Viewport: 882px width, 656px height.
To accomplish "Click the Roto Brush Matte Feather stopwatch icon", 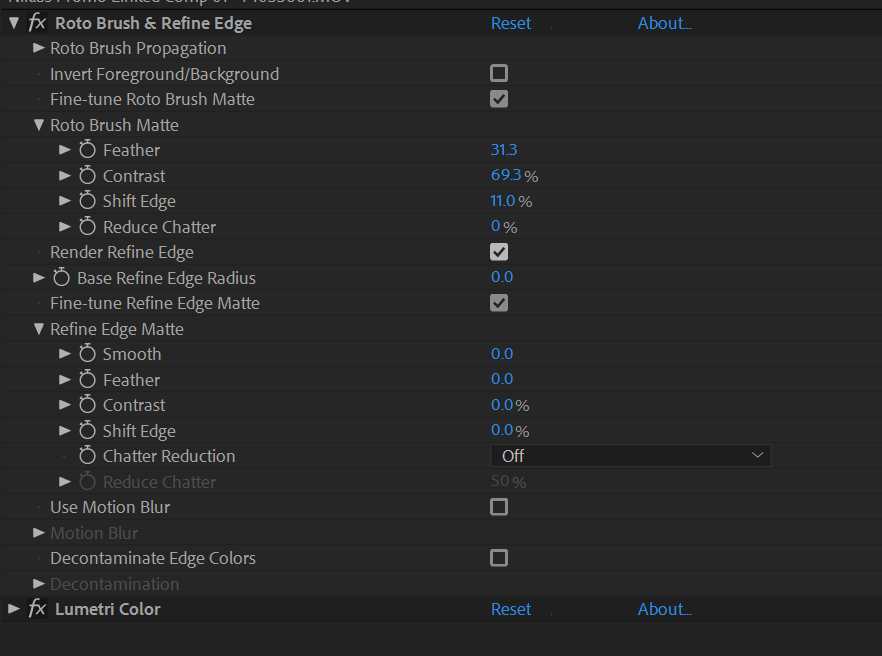I will (87, 150).
